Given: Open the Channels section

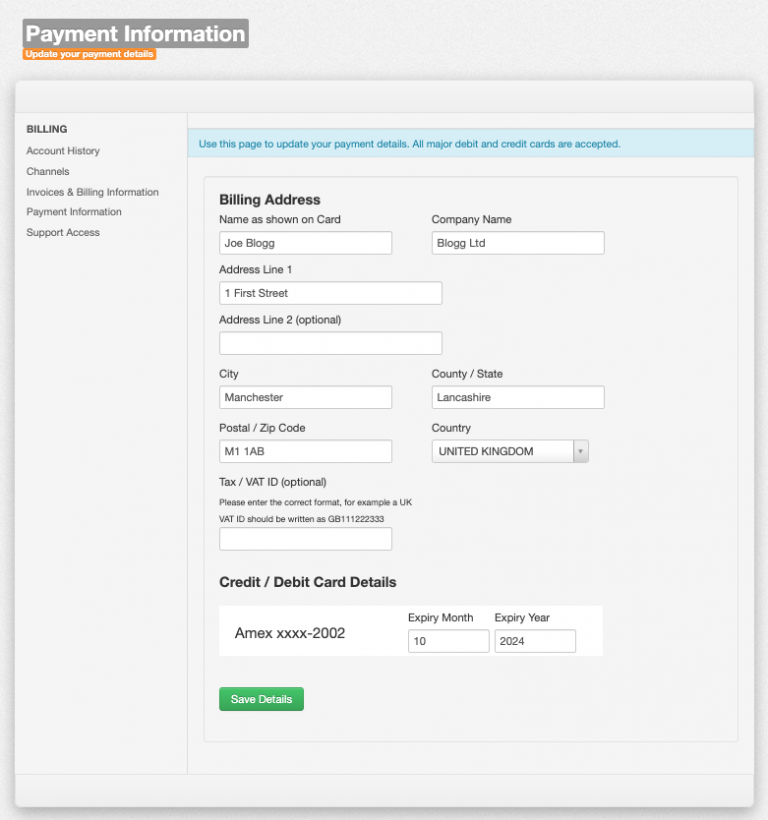Looking at the screenshot, I should 45,171.
